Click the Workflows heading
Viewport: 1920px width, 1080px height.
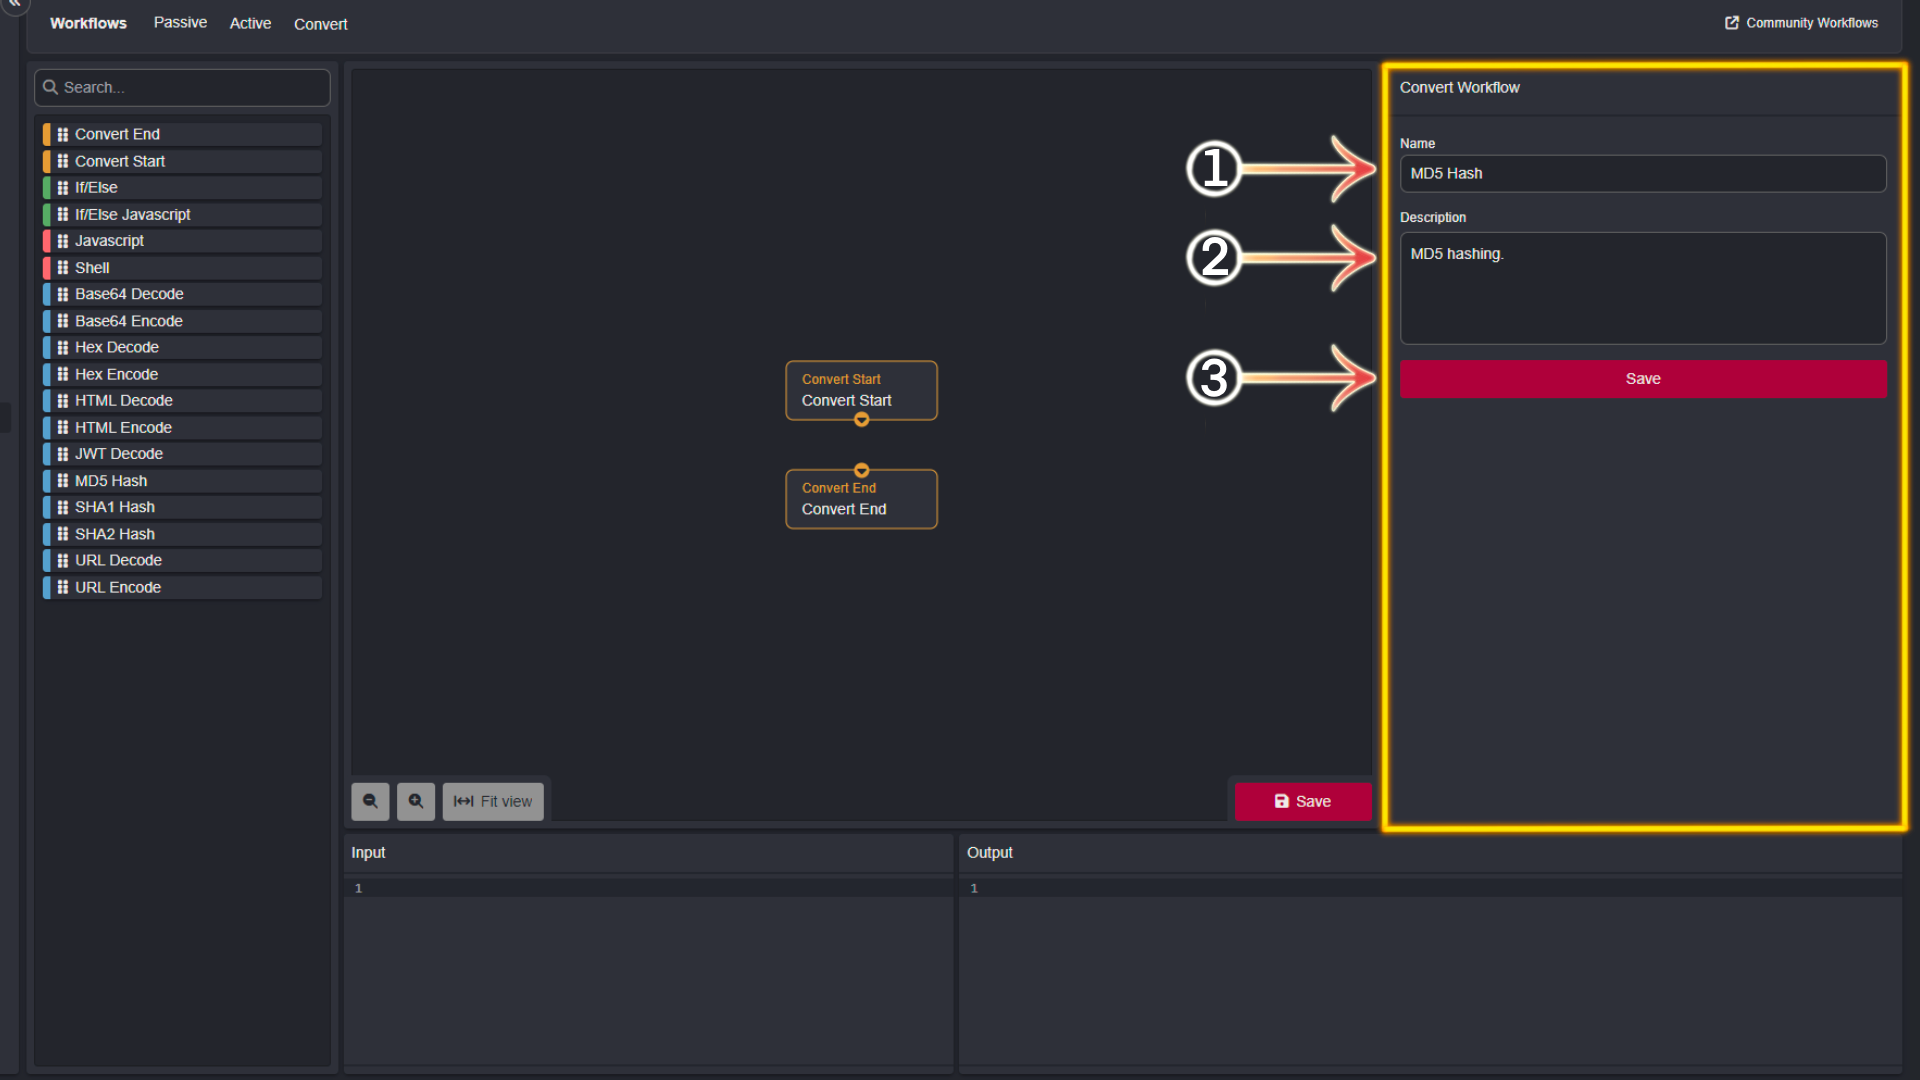[x=88, y=23]
